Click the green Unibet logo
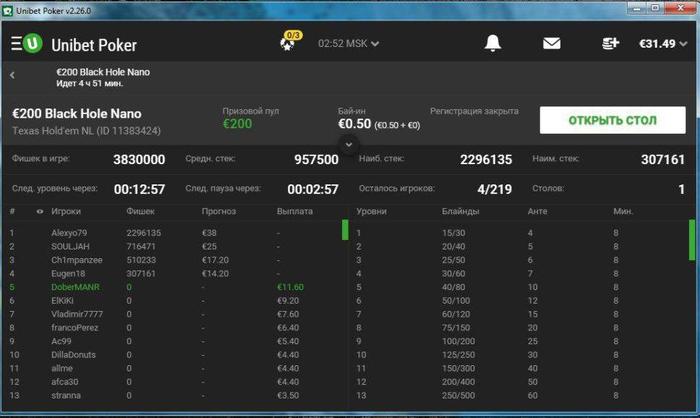 pos(33,43)
